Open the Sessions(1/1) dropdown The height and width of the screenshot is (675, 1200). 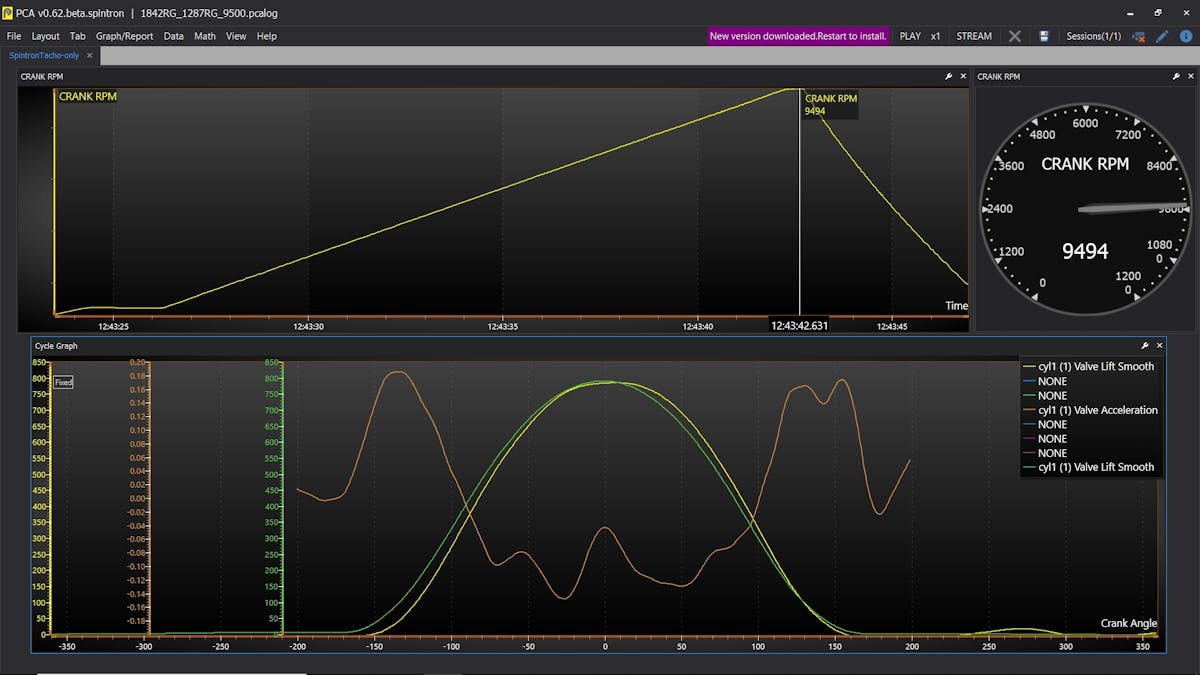(1093, 36)
